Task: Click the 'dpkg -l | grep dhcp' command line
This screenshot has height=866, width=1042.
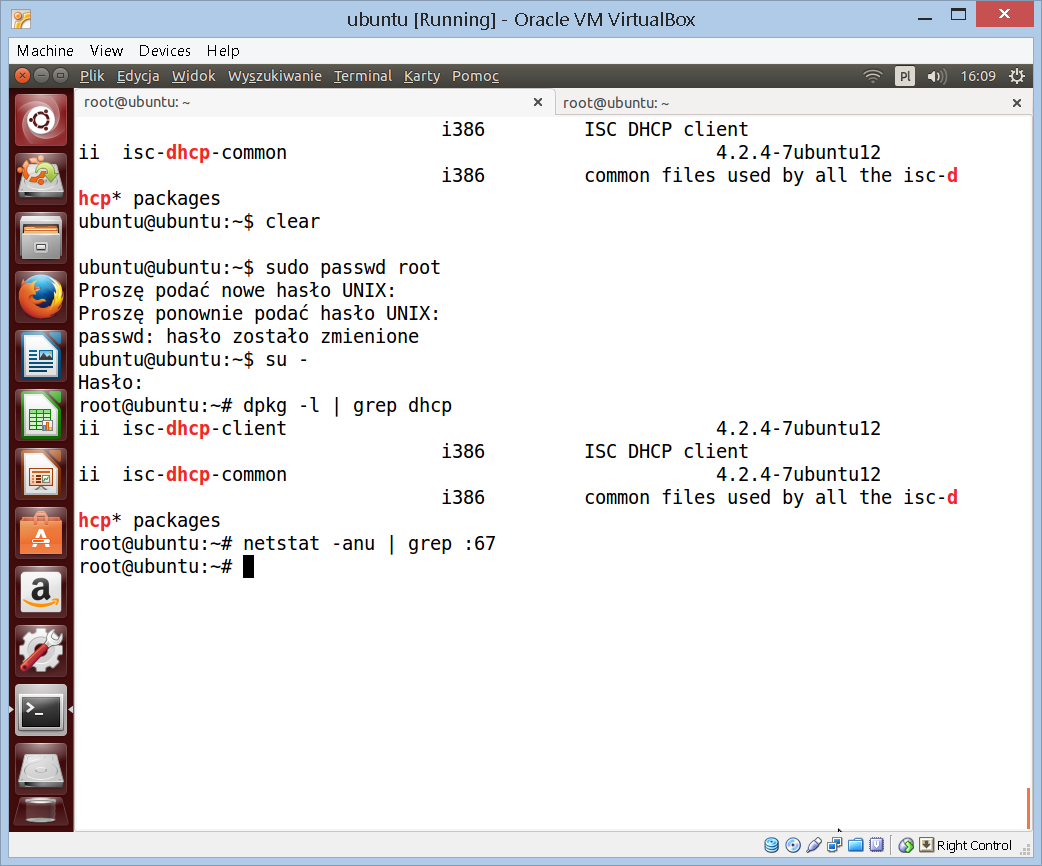Action: 265,405
